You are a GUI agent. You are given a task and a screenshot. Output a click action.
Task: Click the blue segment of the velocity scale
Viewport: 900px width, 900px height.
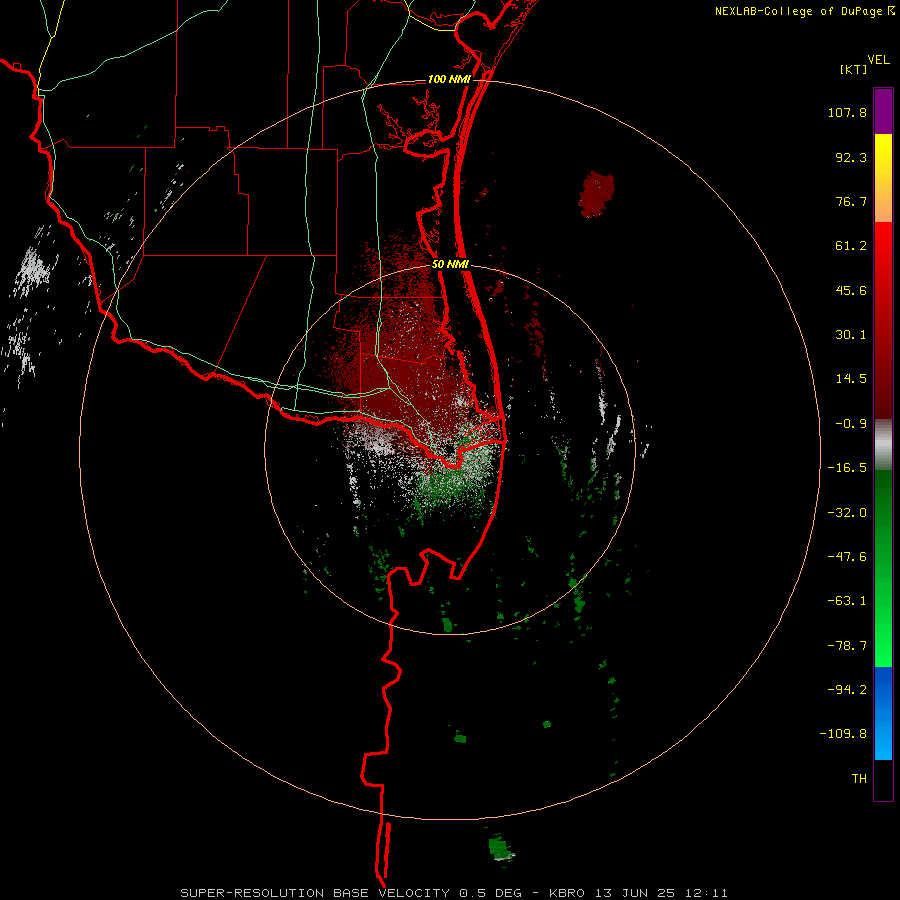[x=883, y=713]
